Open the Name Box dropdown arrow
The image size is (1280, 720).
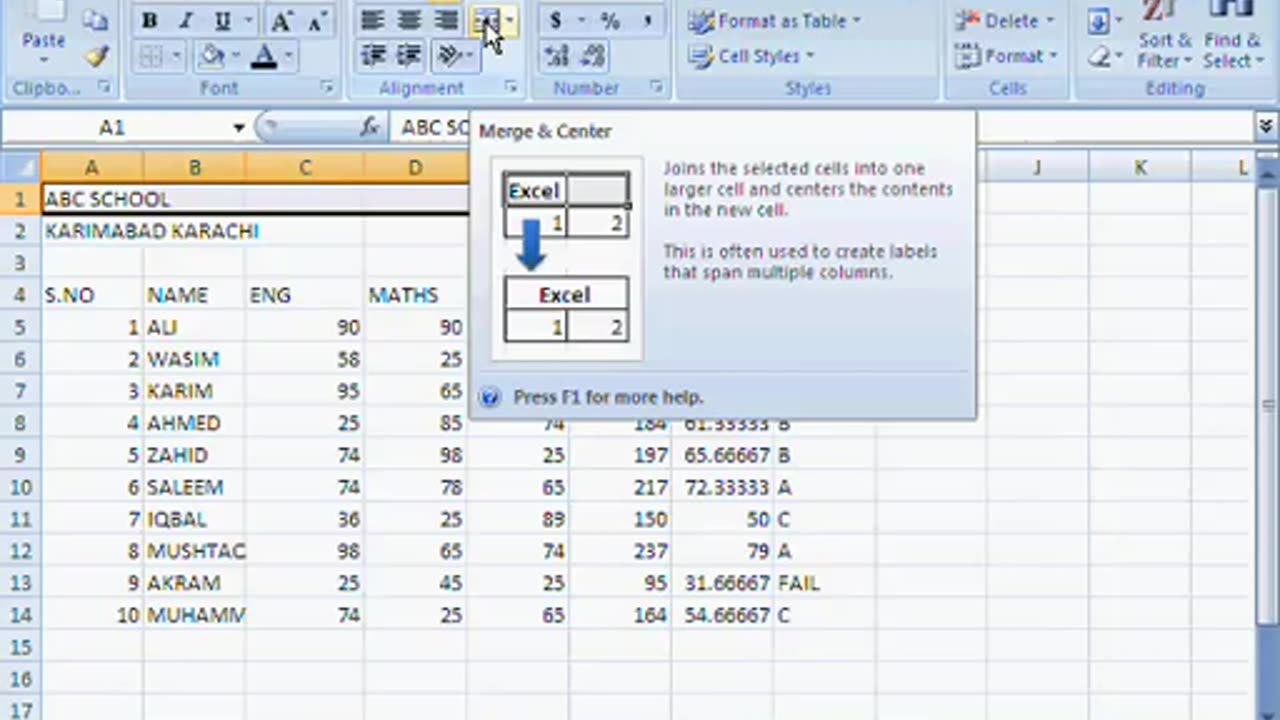coord(238,128)
